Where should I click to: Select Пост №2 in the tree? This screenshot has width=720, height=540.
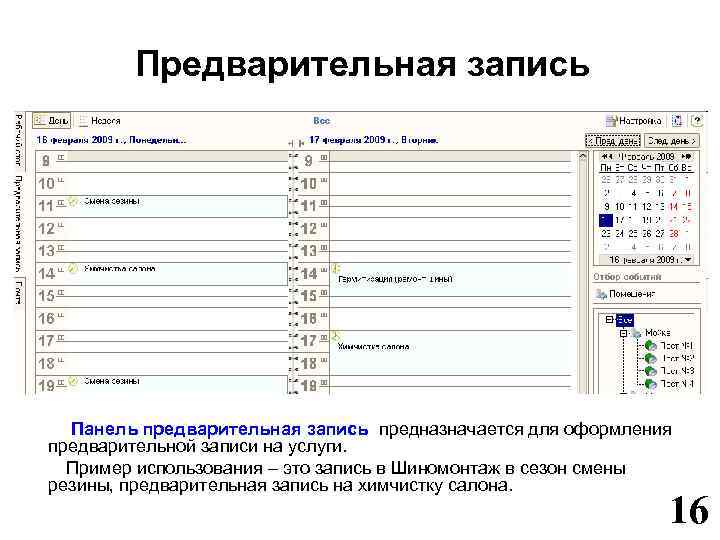[x=677, y=358]
